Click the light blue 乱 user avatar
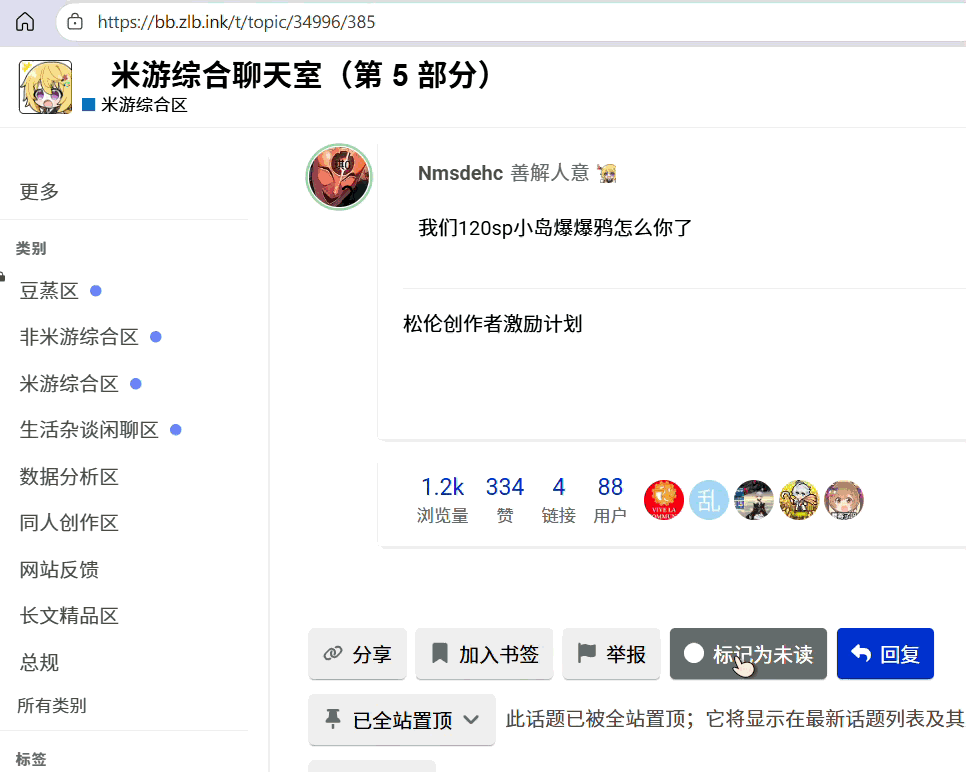966x772 pixels. tap(709, 500)
